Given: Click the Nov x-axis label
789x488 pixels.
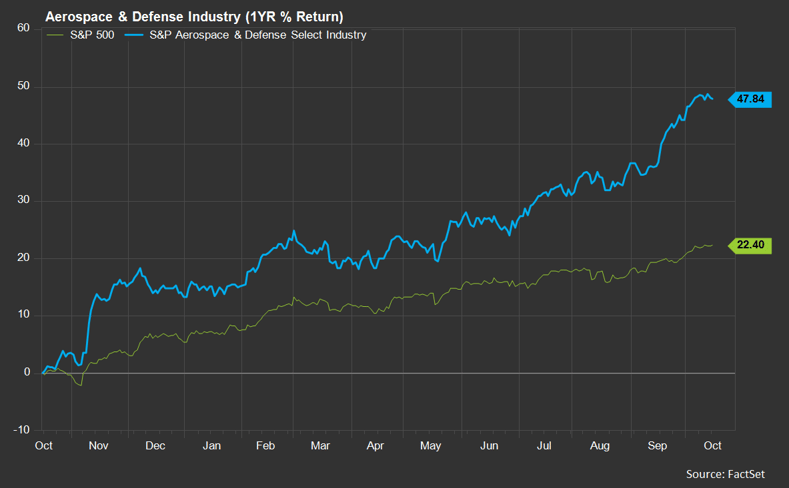Looking at the screenshot, I should coord(98,446).
